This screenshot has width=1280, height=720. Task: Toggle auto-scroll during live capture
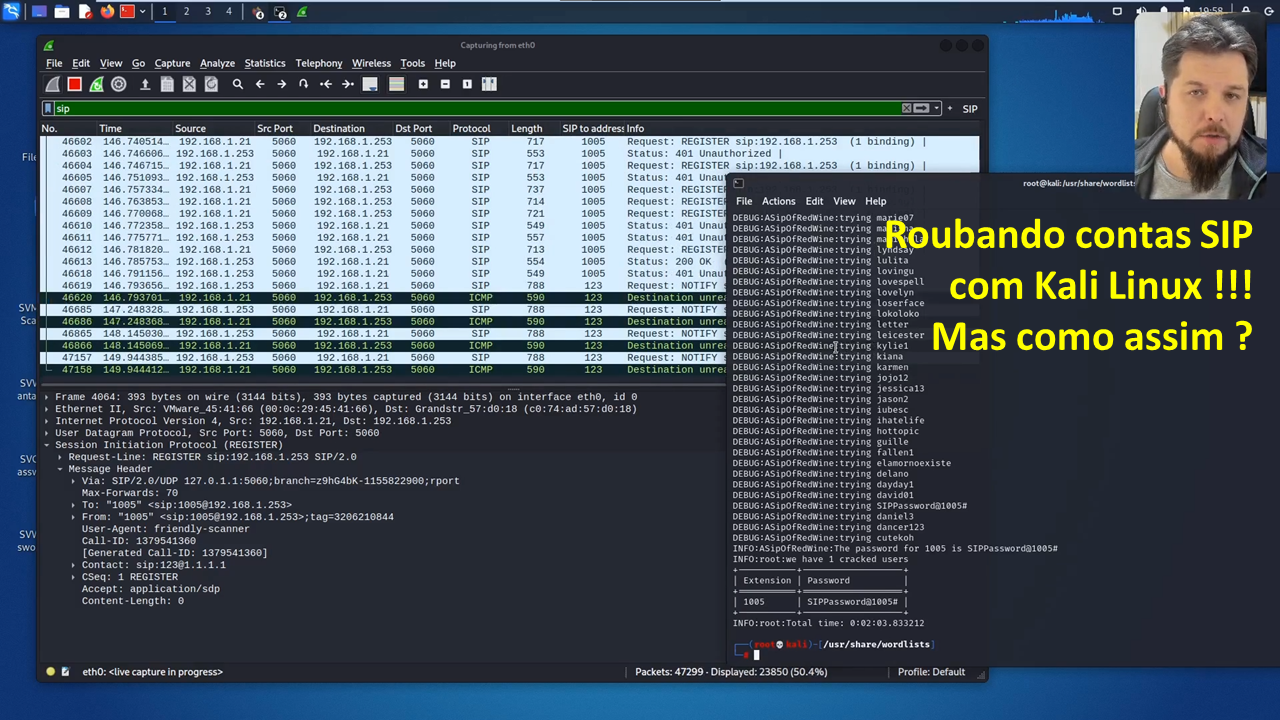[370, 84]
